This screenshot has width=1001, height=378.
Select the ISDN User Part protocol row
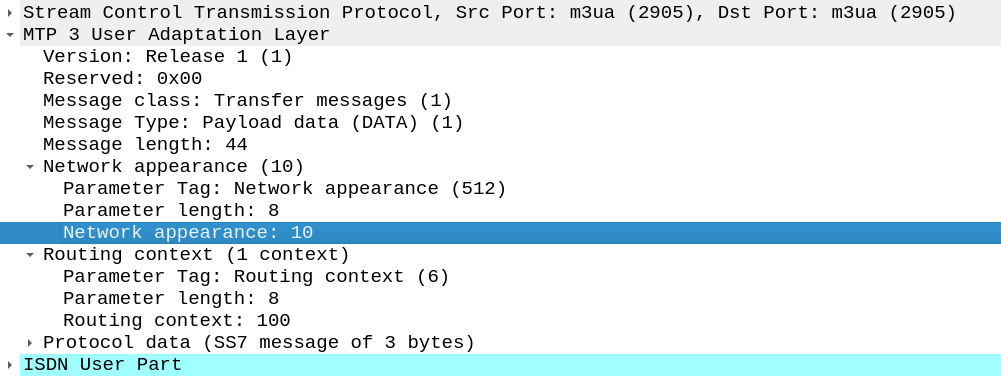click(510, 365)
